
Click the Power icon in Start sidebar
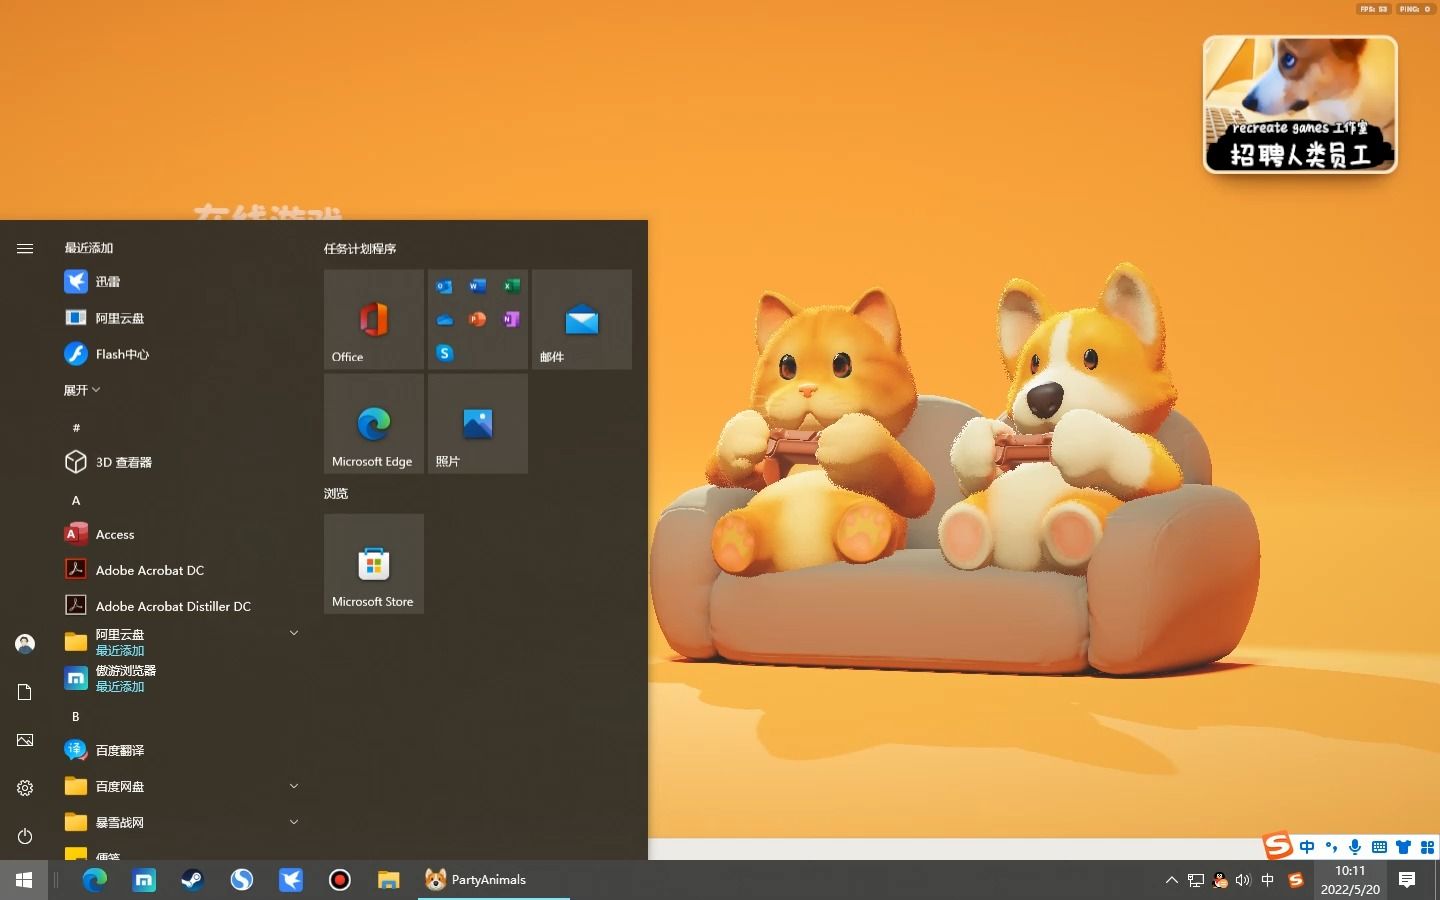coord(25,836)
